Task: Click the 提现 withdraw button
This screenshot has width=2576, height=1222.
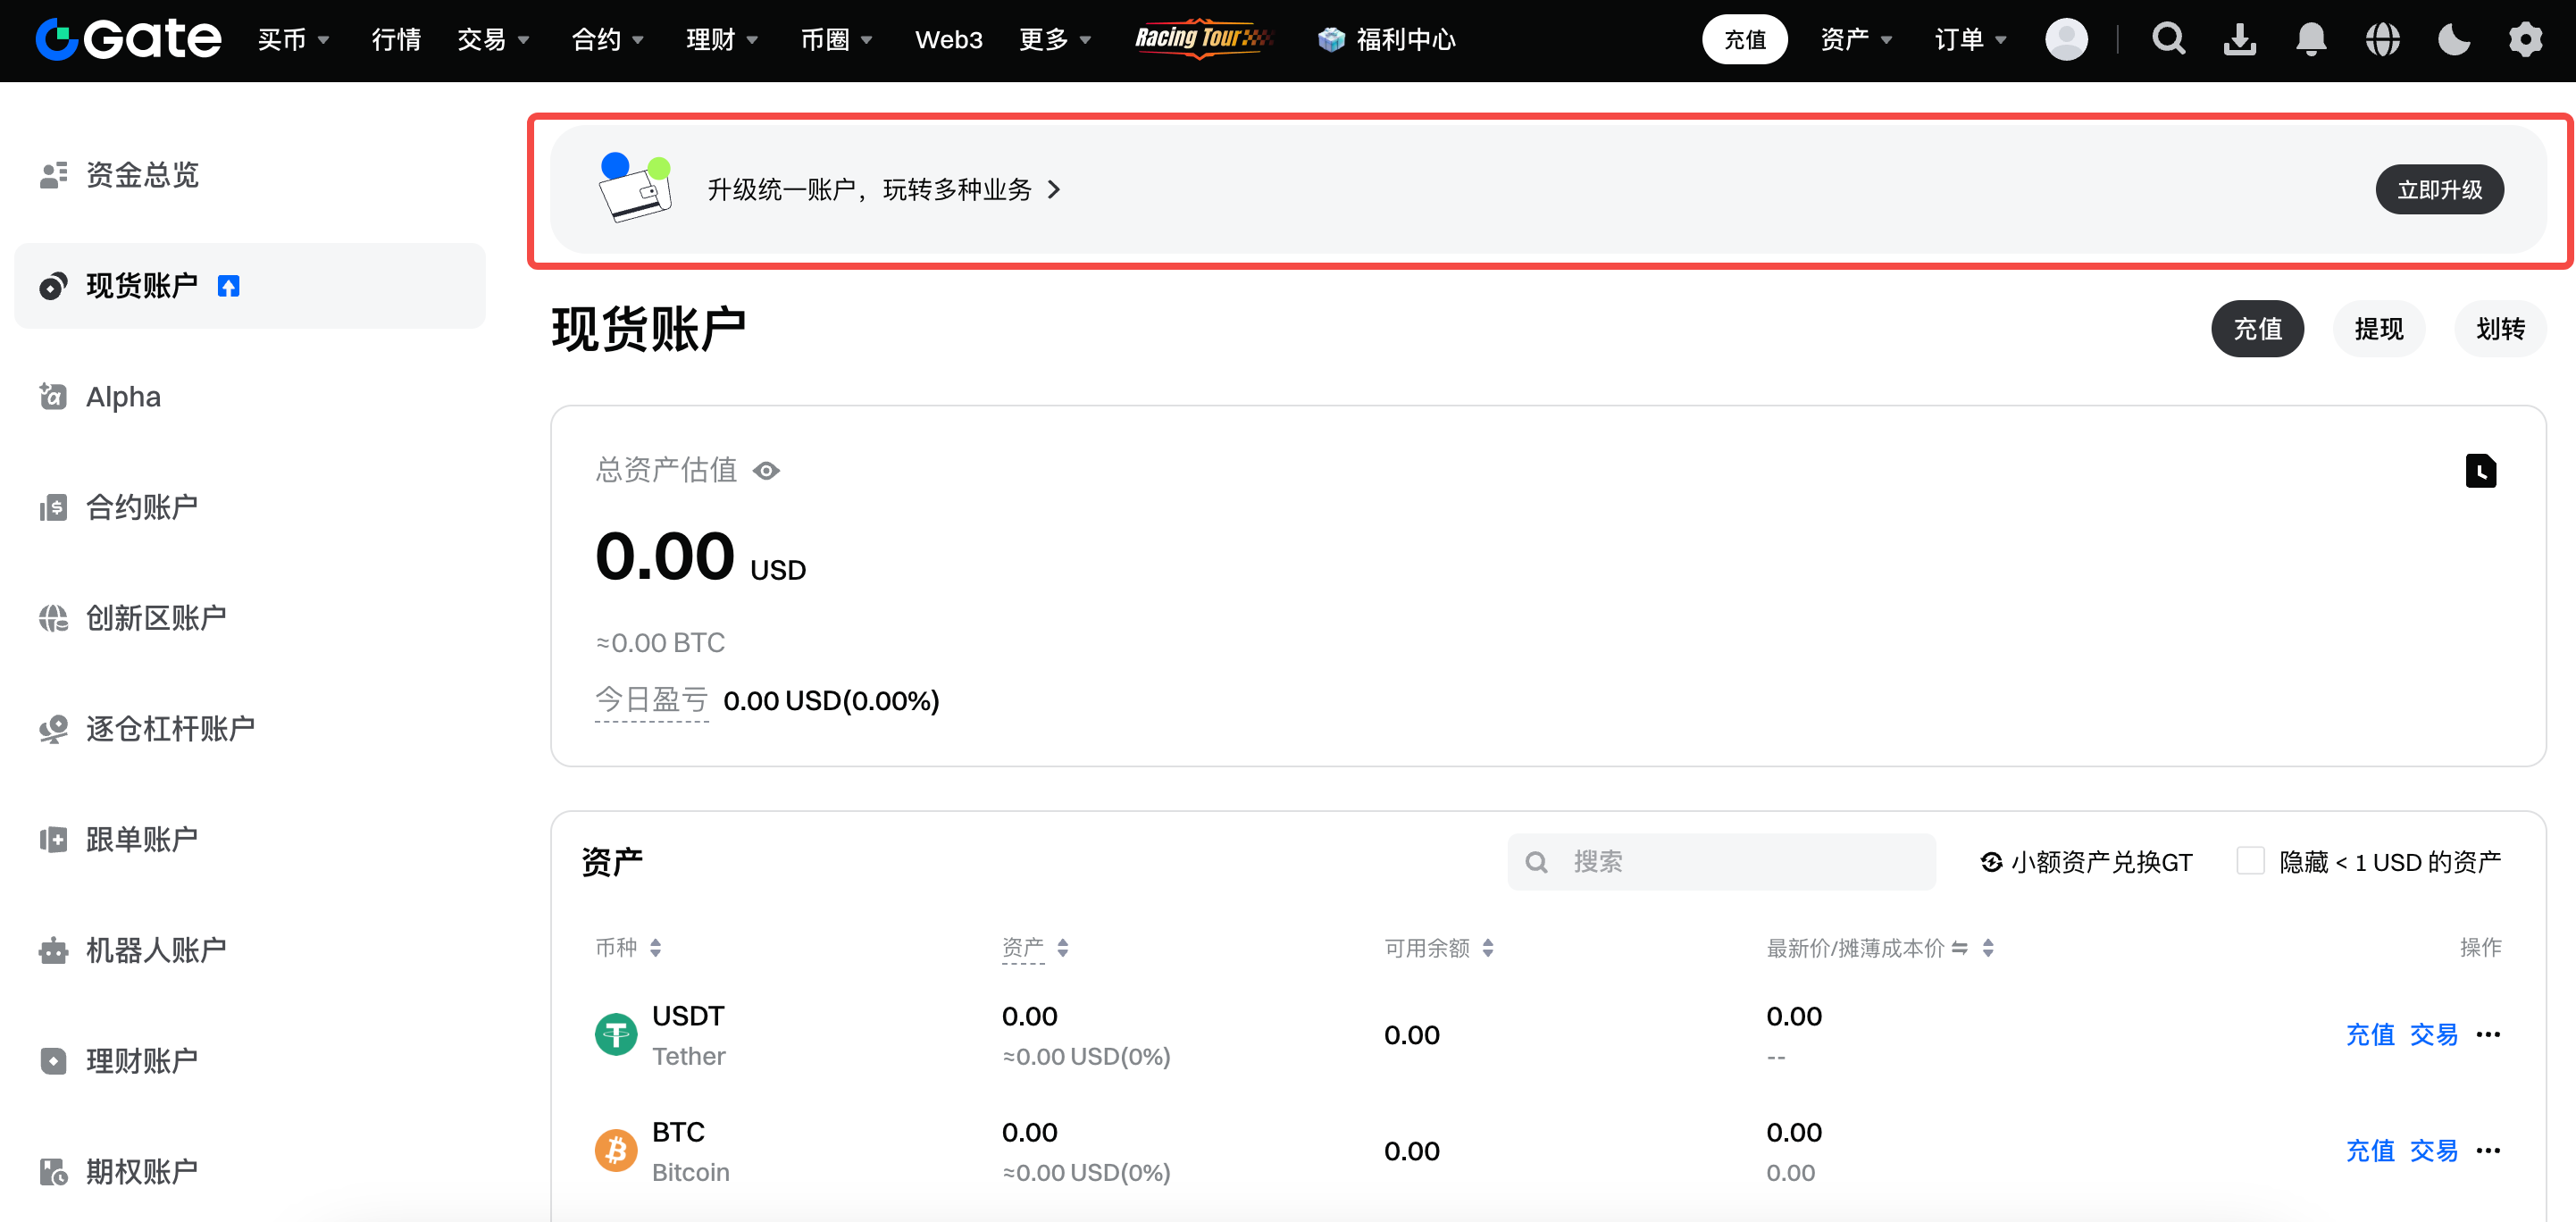Action: click(x=2378, y=329)
